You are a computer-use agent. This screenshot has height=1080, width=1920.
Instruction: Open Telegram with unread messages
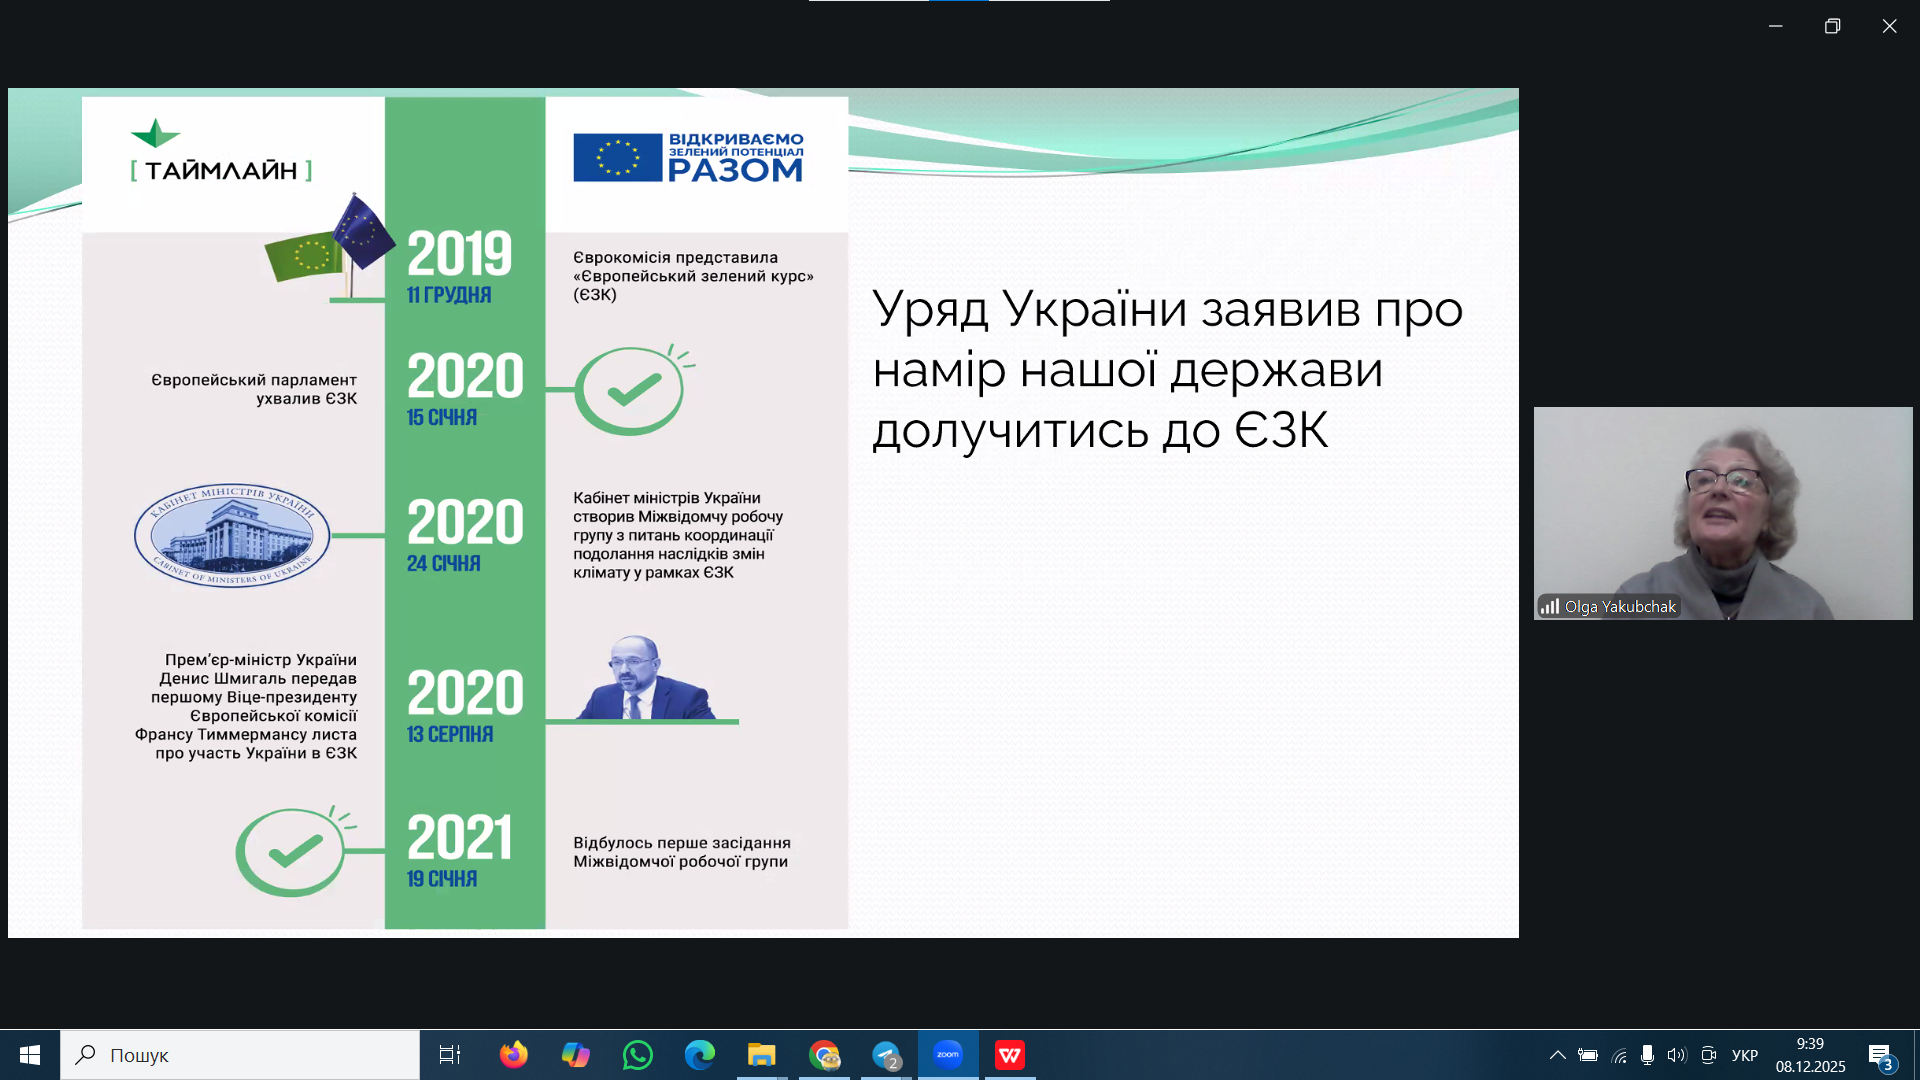[x=886, y=1055]
